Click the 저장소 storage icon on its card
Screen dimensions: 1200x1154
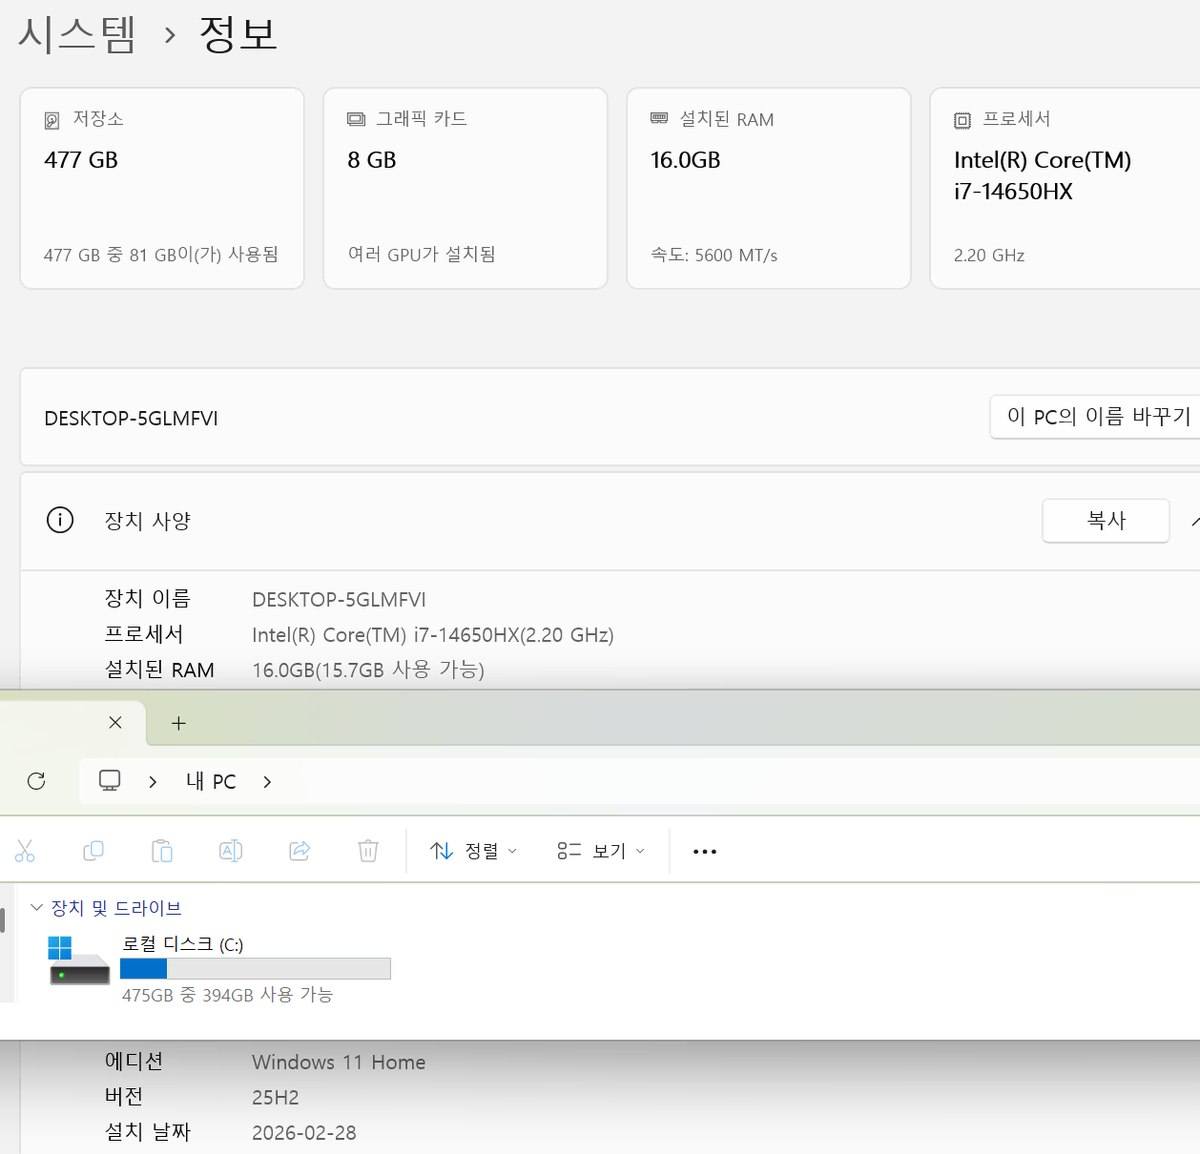point(52,119)
